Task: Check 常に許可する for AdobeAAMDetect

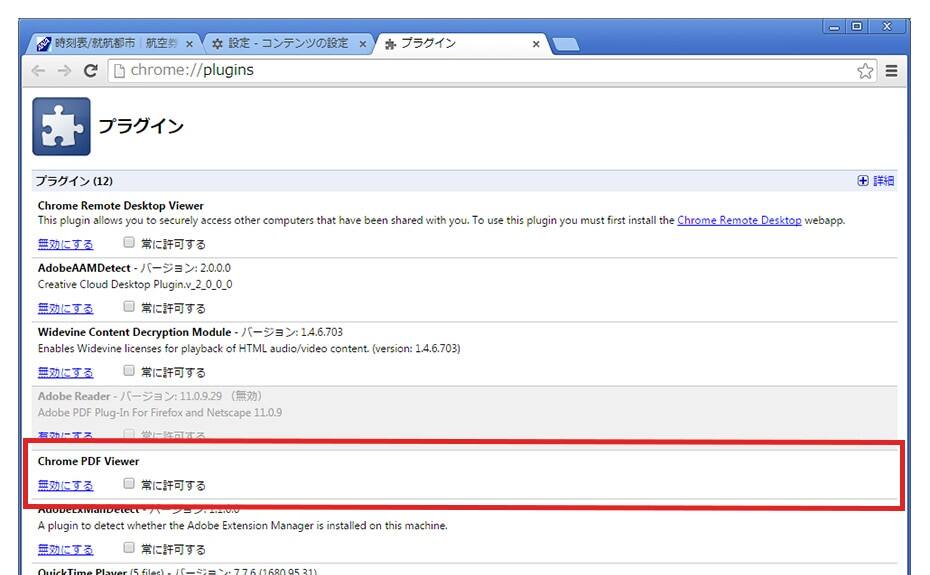Action: tap(129, 306)
